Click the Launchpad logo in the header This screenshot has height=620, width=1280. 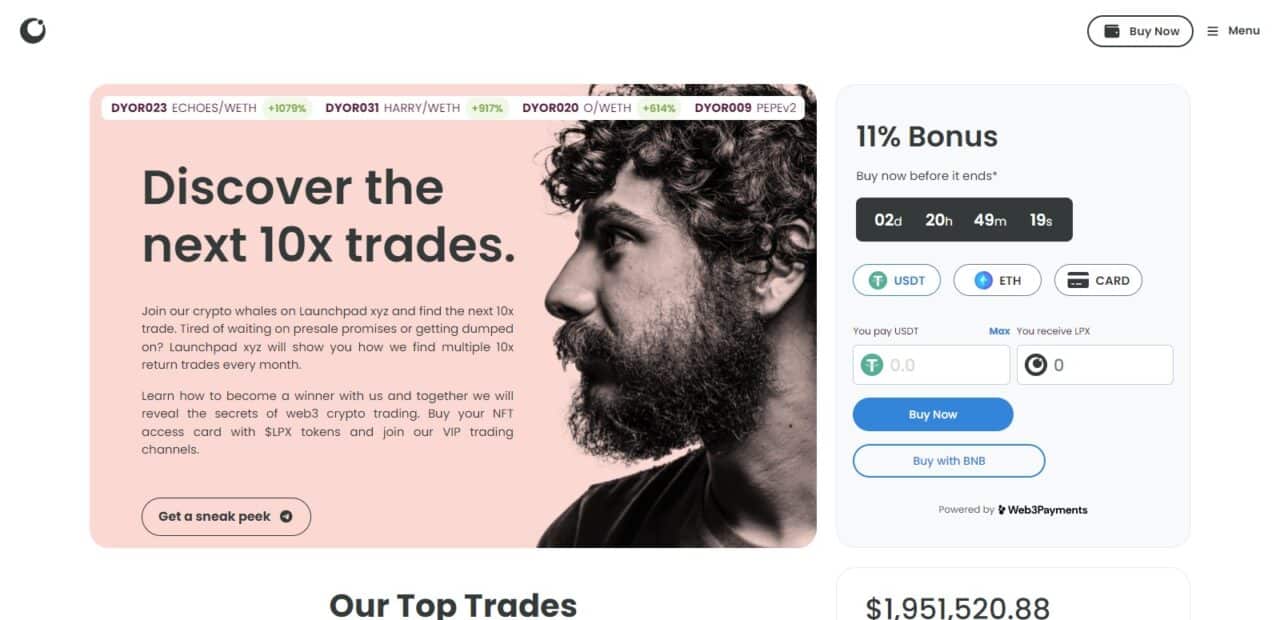(x=33, y=31)
